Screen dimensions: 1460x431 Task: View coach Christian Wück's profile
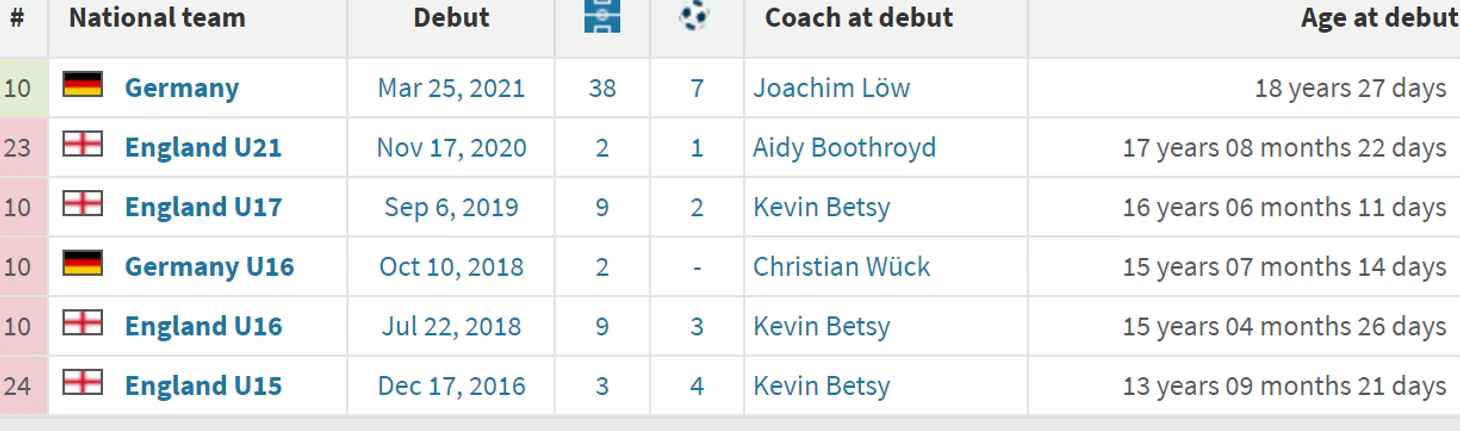tap(841, 267)
